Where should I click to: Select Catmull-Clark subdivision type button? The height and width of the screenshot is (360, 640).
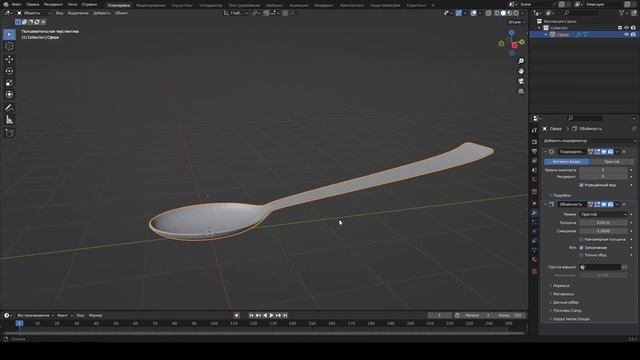(x=567, y=162)
